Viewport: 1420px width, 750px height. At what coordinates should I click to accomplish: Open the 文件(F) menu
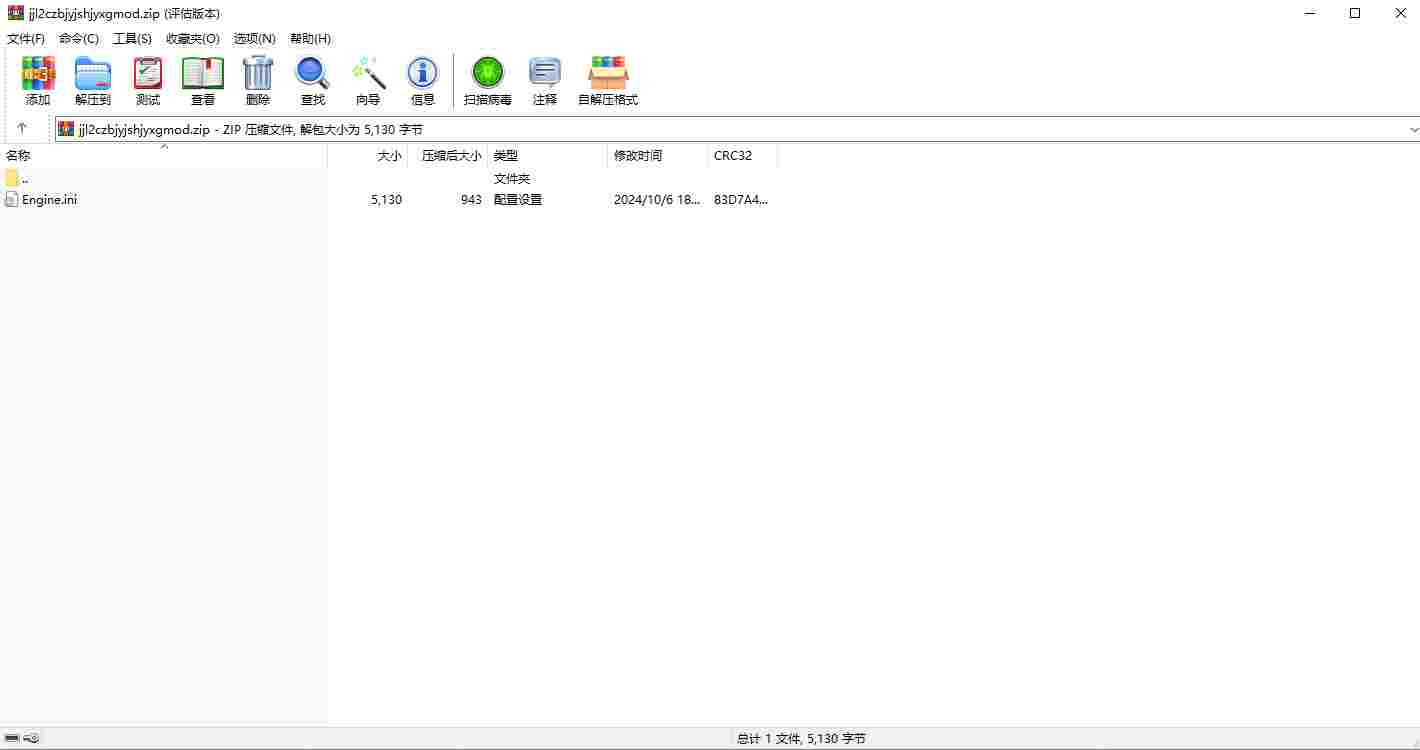pyautogui.click(x=26, y=38)
